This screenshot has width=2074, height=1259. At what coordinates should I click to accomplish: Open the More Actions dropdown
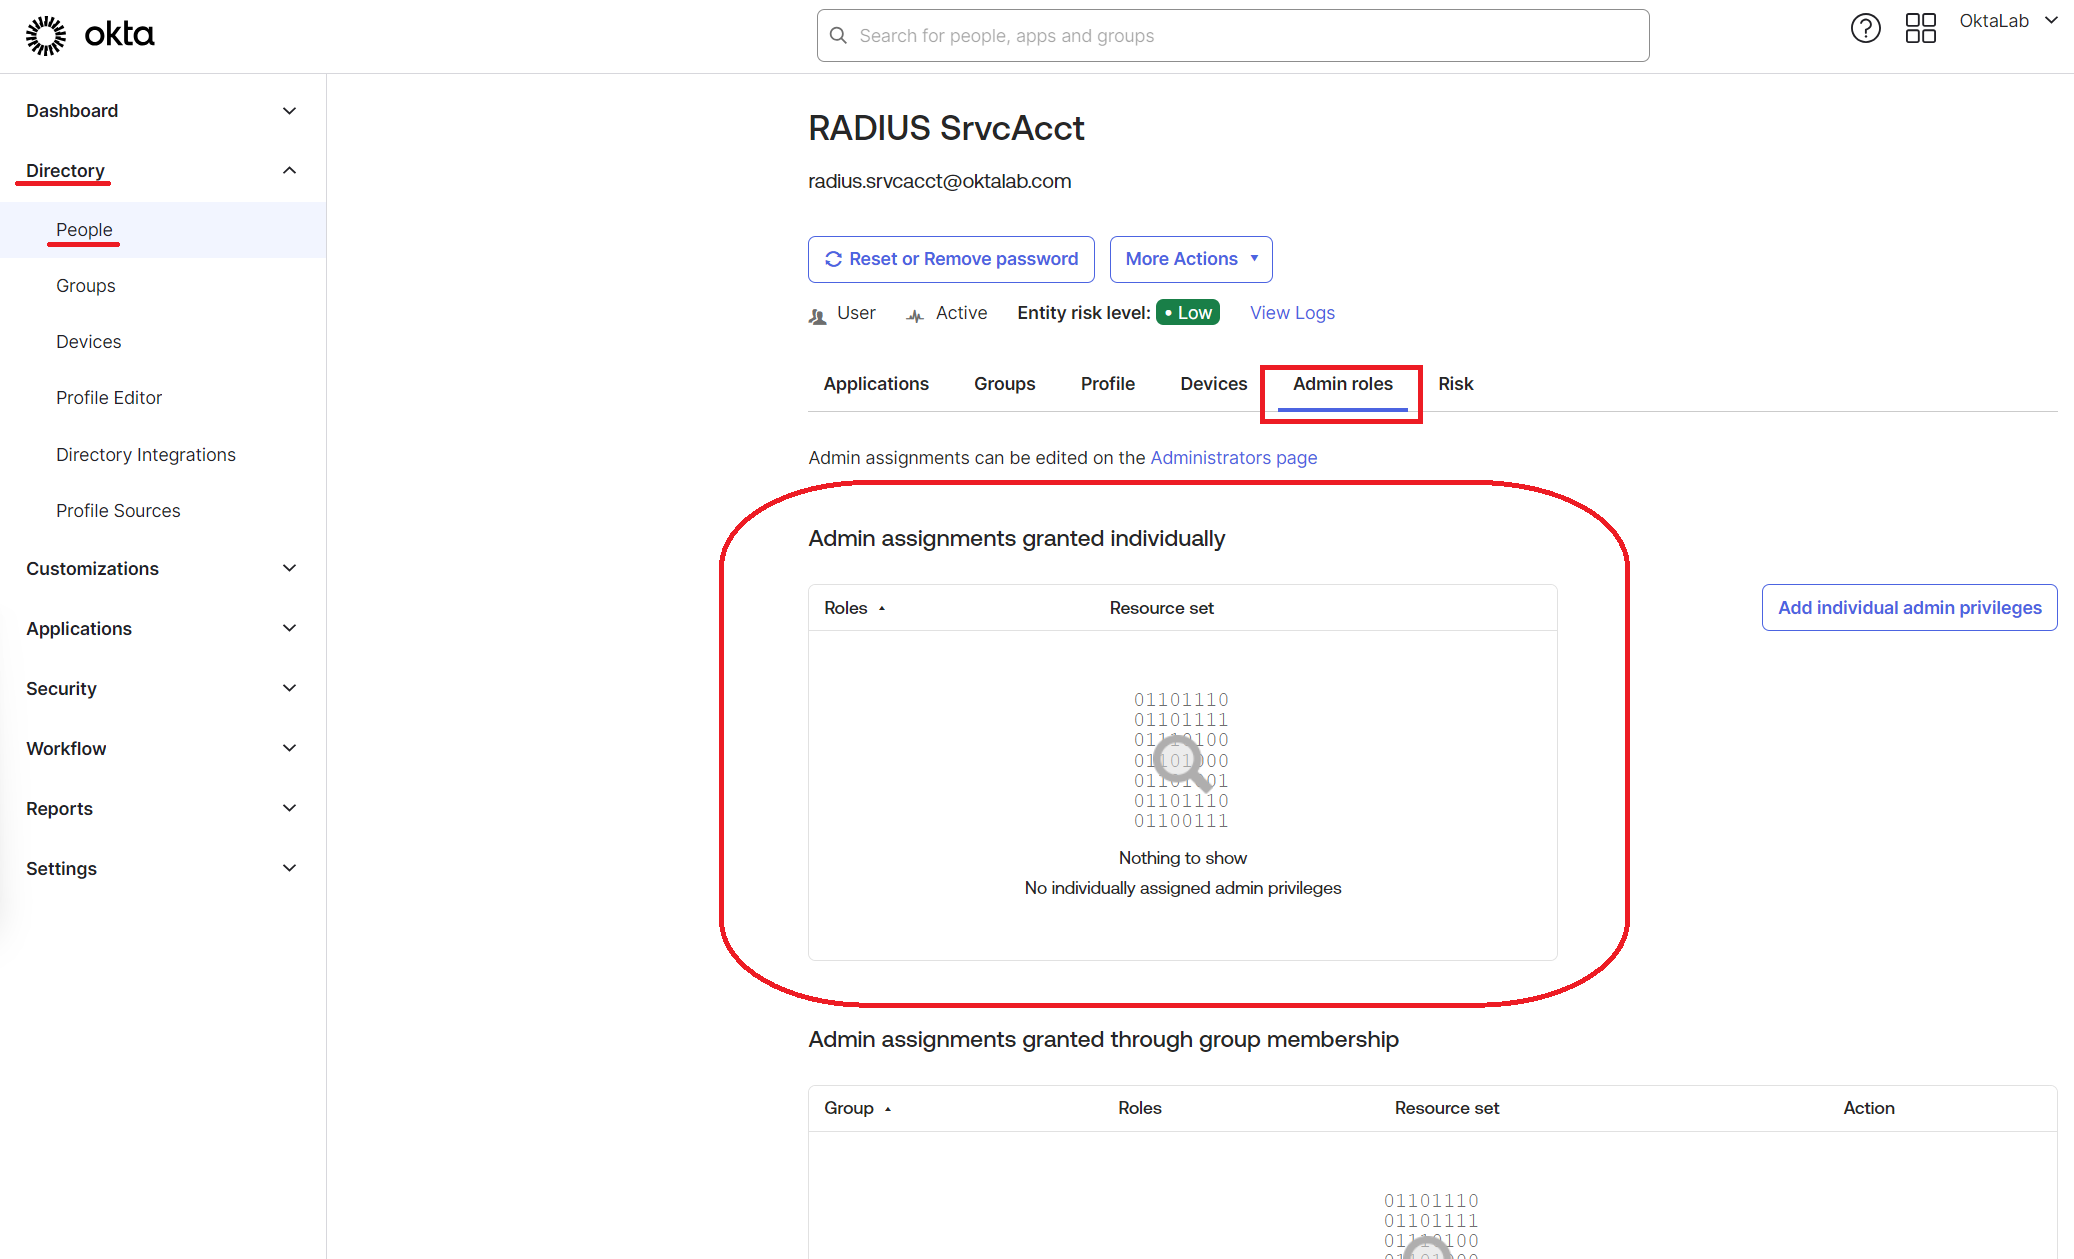click(x=1190, y=258)
